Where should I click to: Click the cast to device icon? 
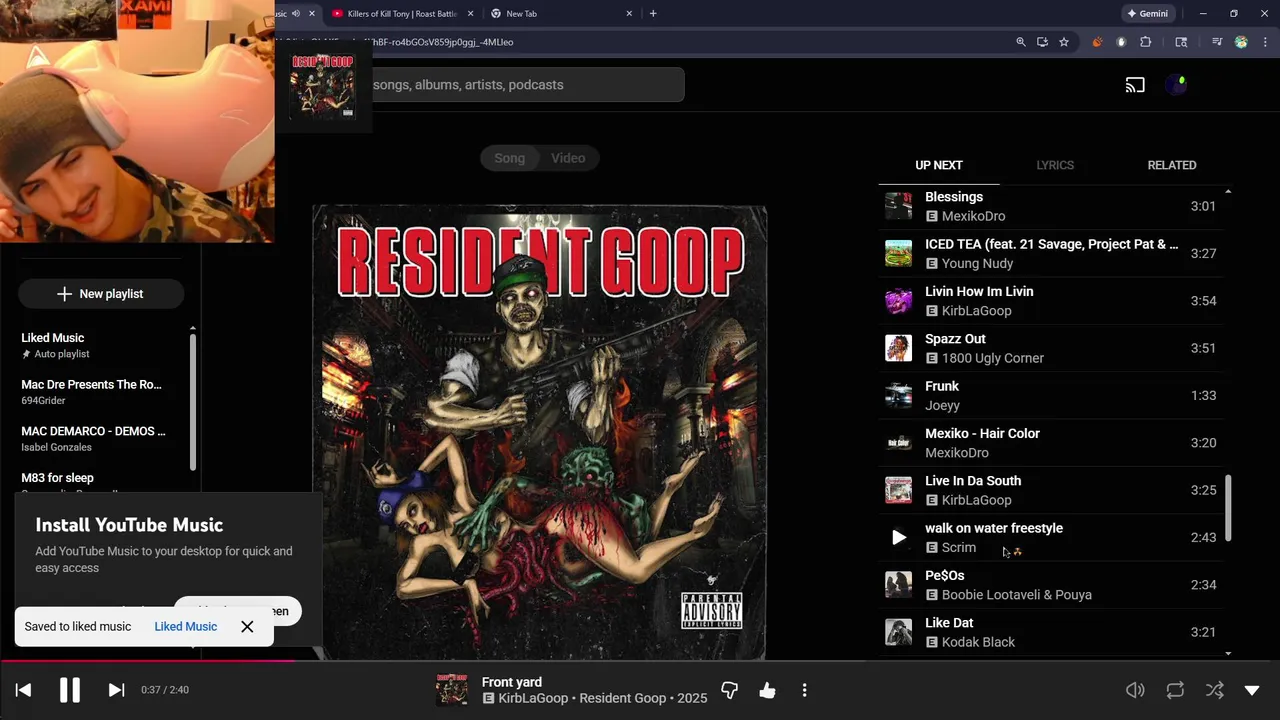[1135, 85]
